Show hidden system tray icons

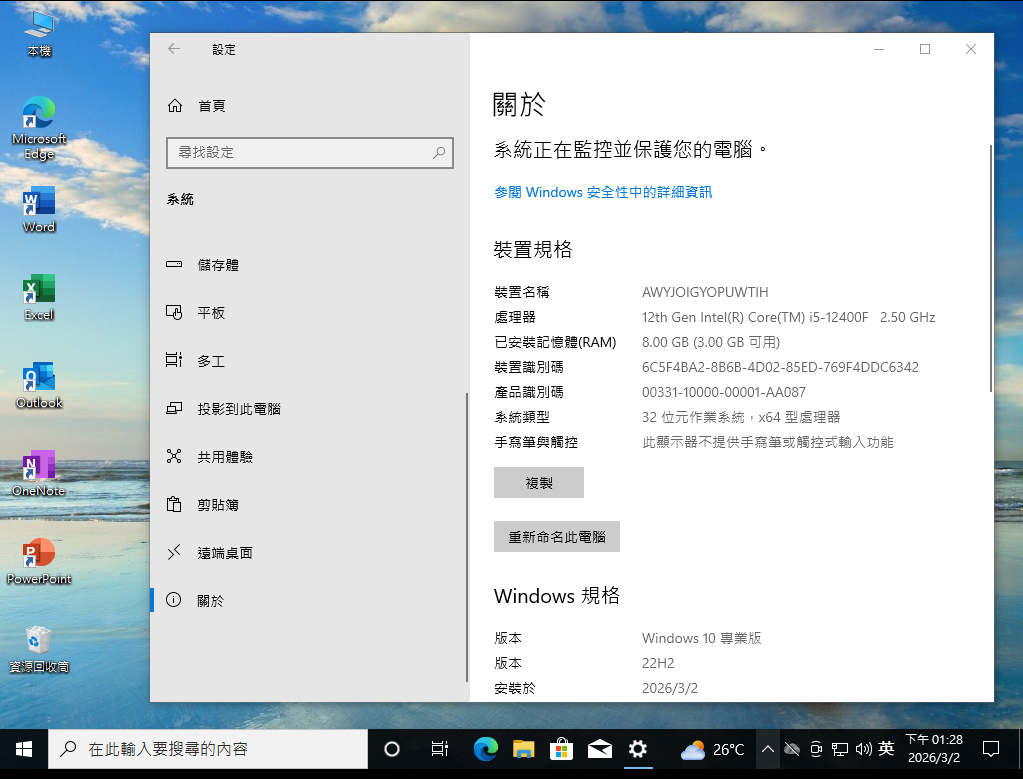768,749
